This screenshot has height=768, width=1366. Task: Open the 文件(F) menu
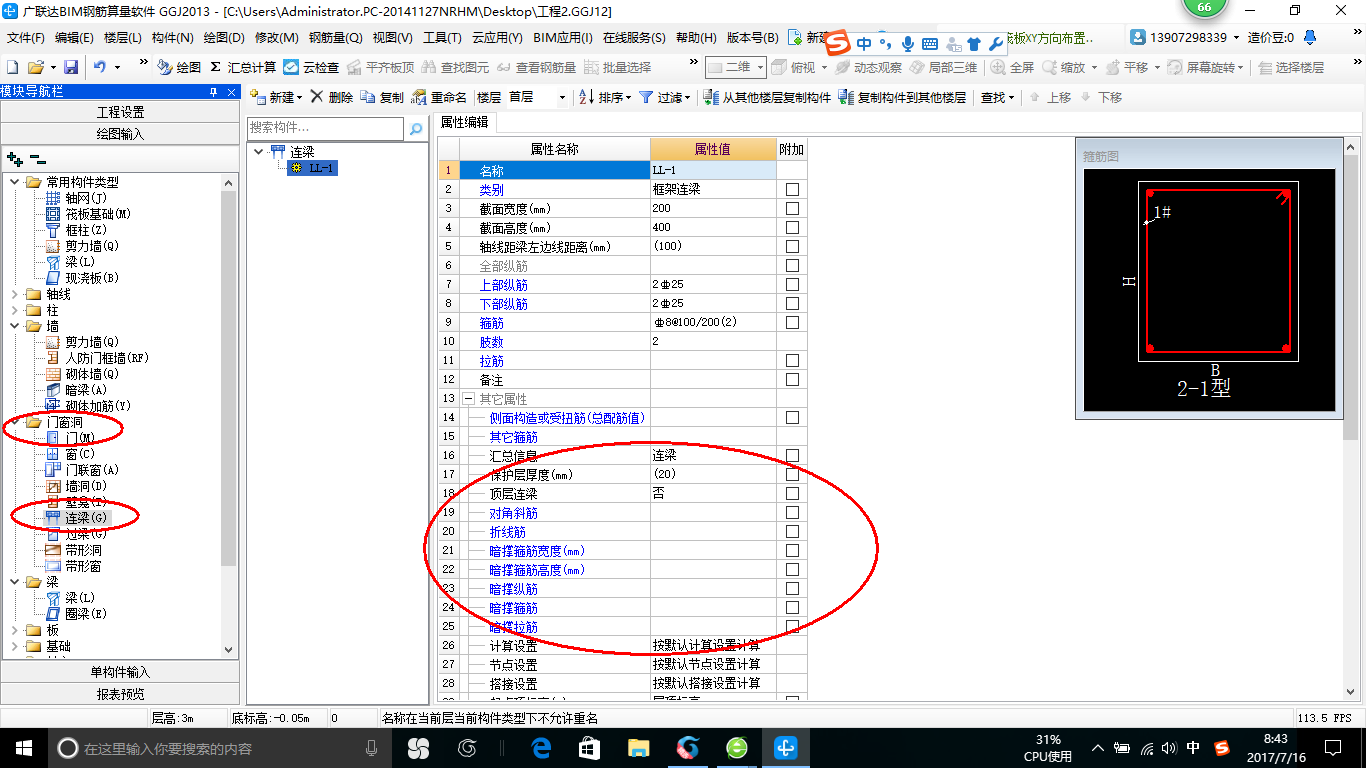26,38
